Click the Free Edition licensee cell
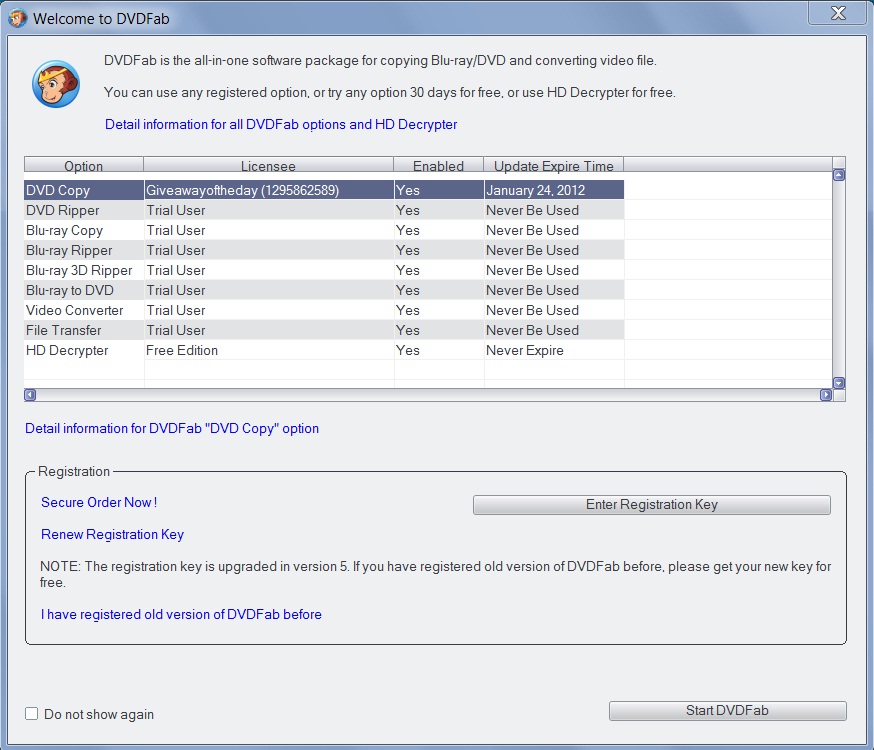The image size is (874, 750). [x=269, y=350]
